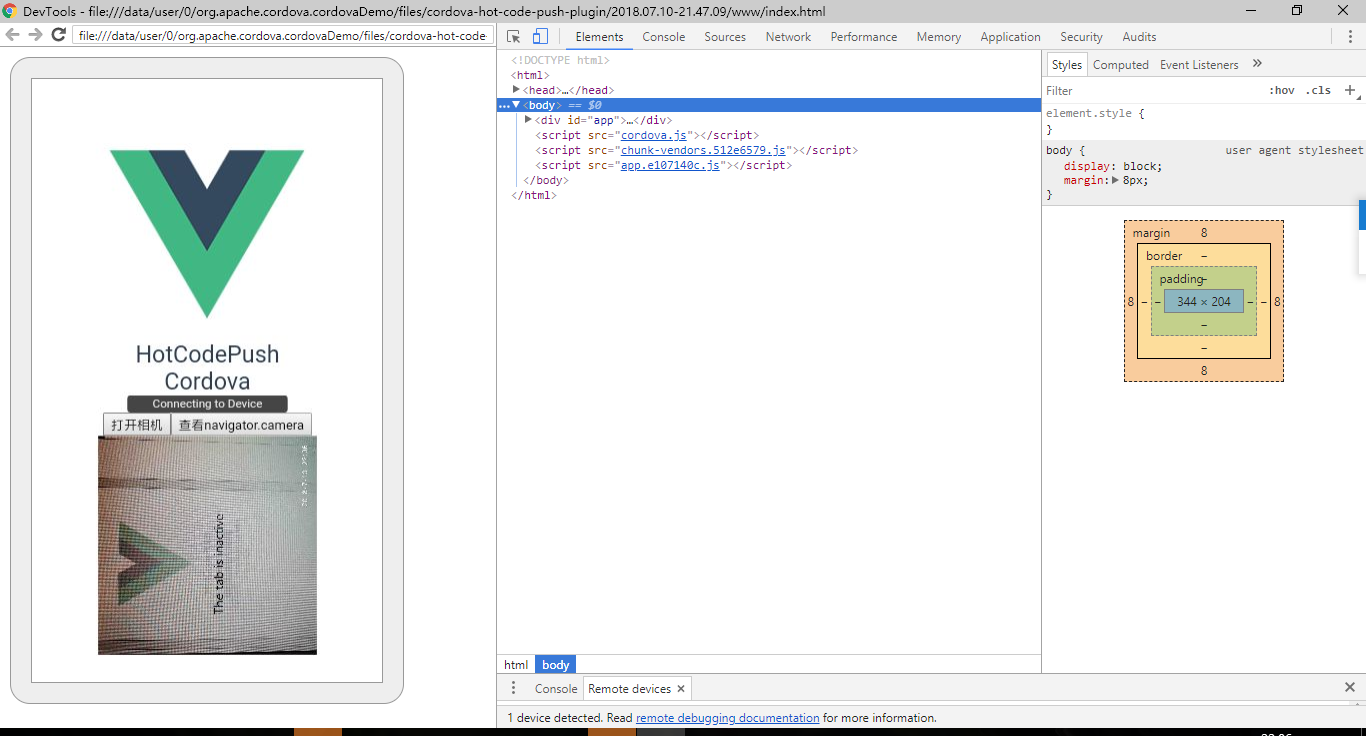Open the DevTools three-dot customize menu
The height and width of the screenshot is (736, 1366).
coord(1350,37)
